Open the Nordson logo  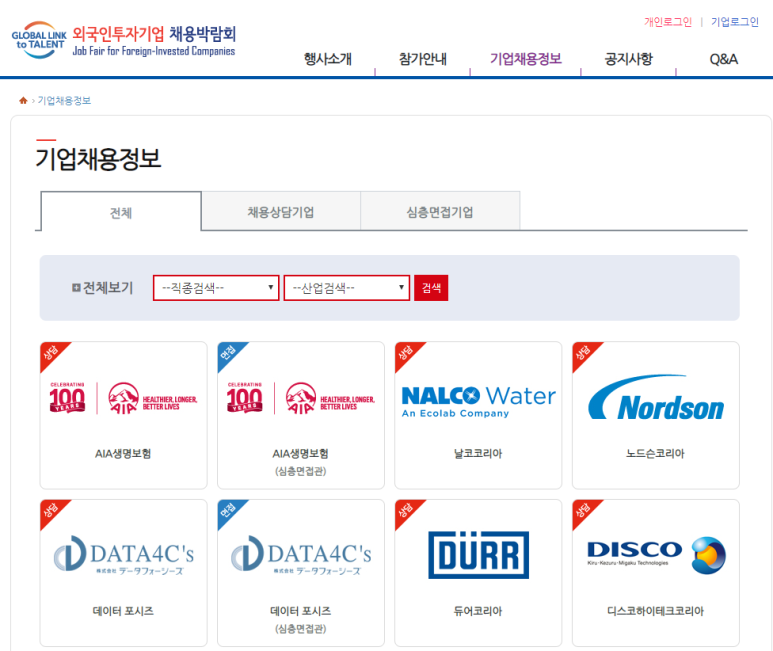click(656, 398)
